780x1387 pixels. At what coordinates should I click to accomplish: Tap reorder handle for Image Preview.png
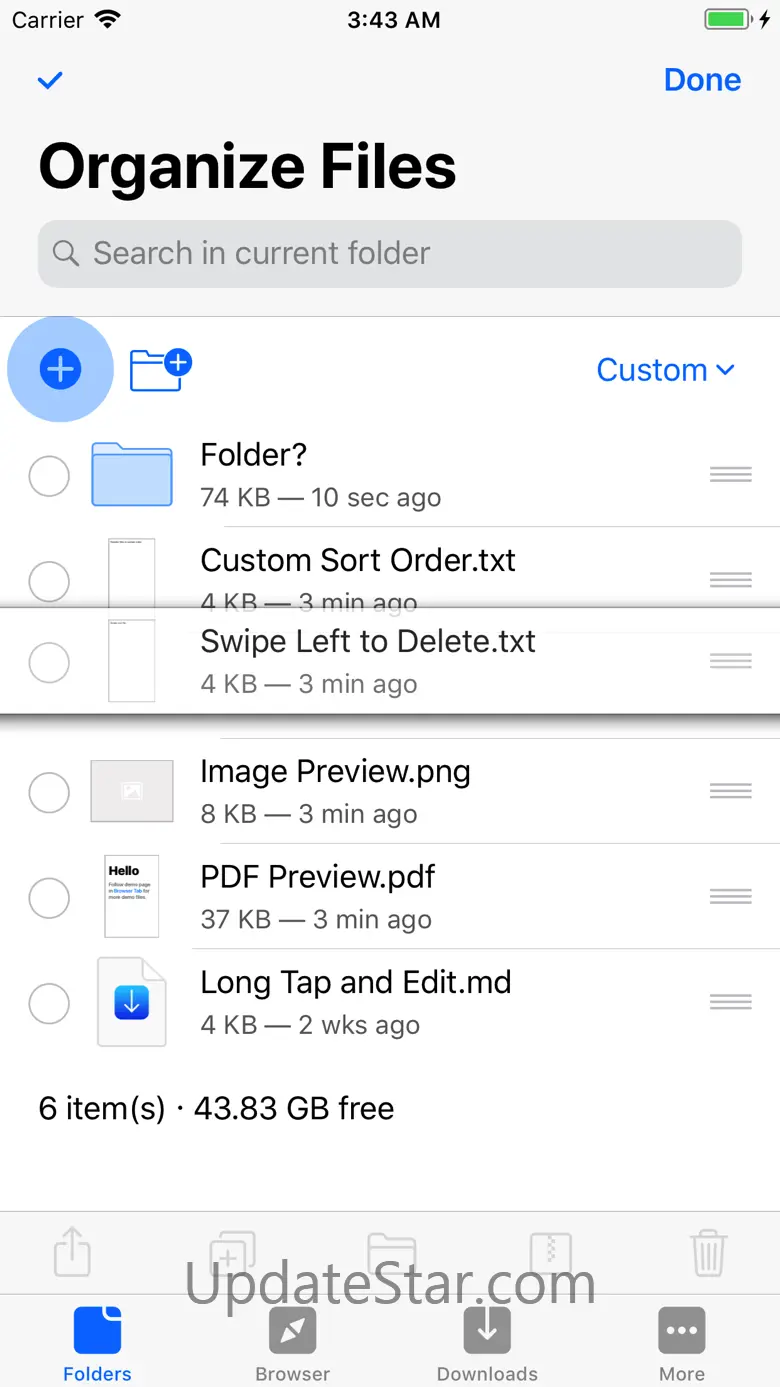[x=730, y=791]
